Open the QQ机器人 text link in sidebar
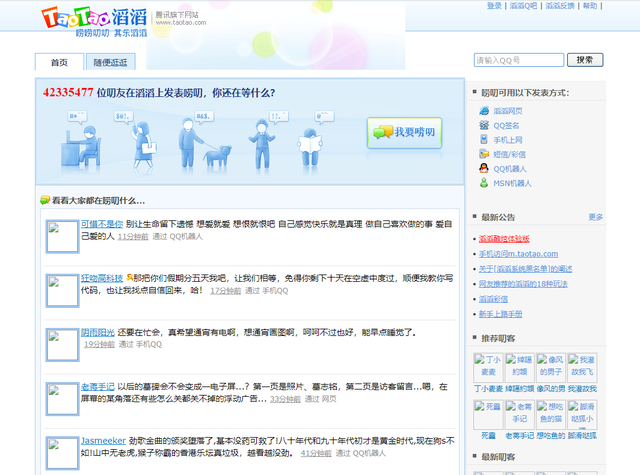640x475 pixels. point(510,169)
